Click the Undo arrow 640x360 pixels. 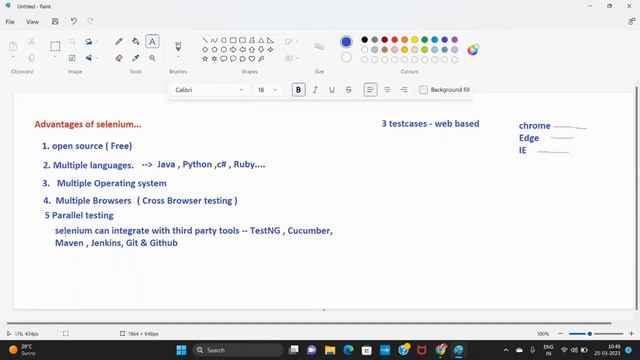pos(73,21)
